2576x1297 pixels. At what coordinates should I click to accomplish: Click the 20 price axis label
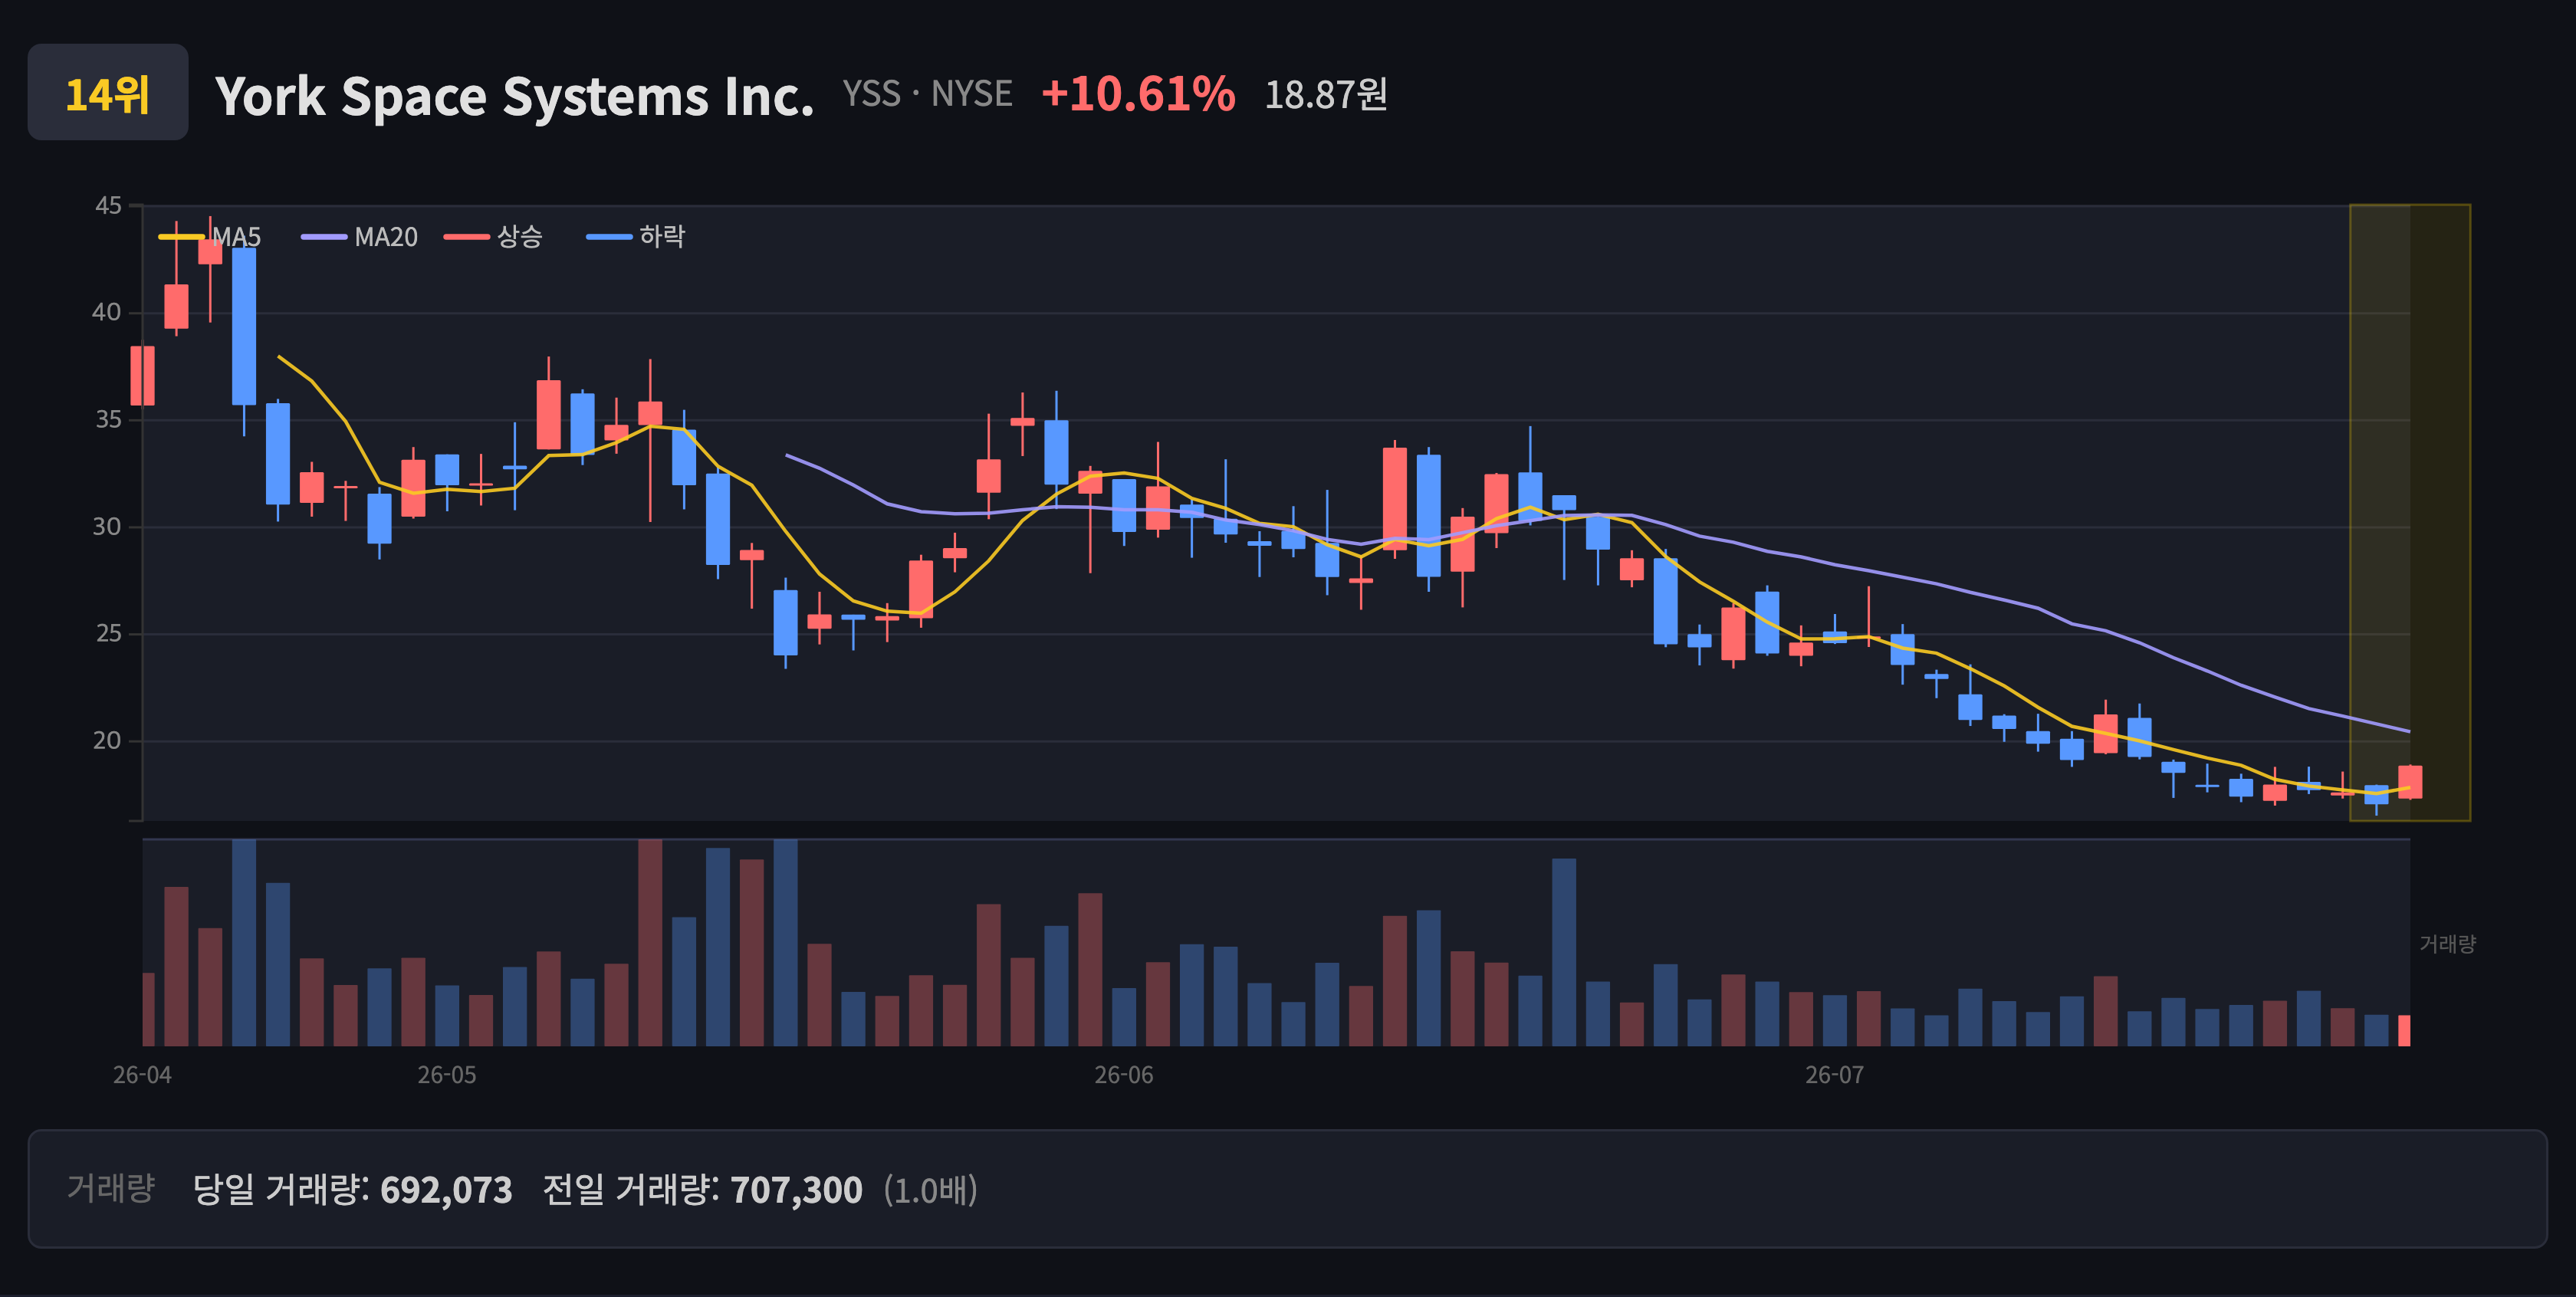(x=107, y=741)
